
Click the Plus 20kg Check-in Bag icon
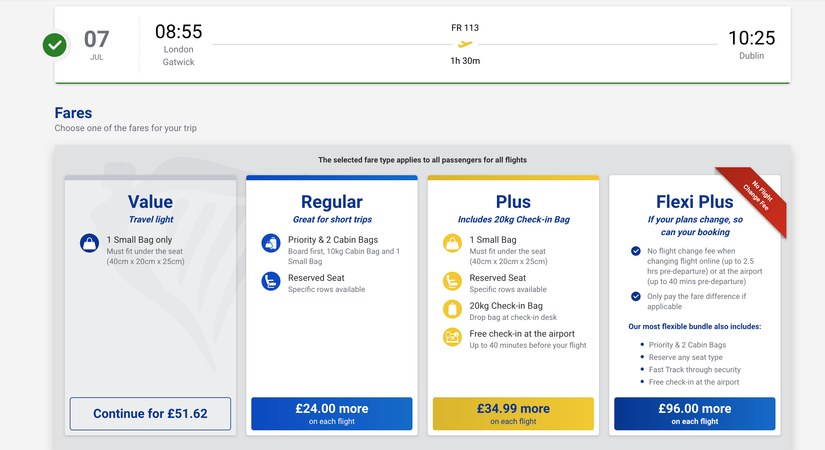tap(452, 309)
